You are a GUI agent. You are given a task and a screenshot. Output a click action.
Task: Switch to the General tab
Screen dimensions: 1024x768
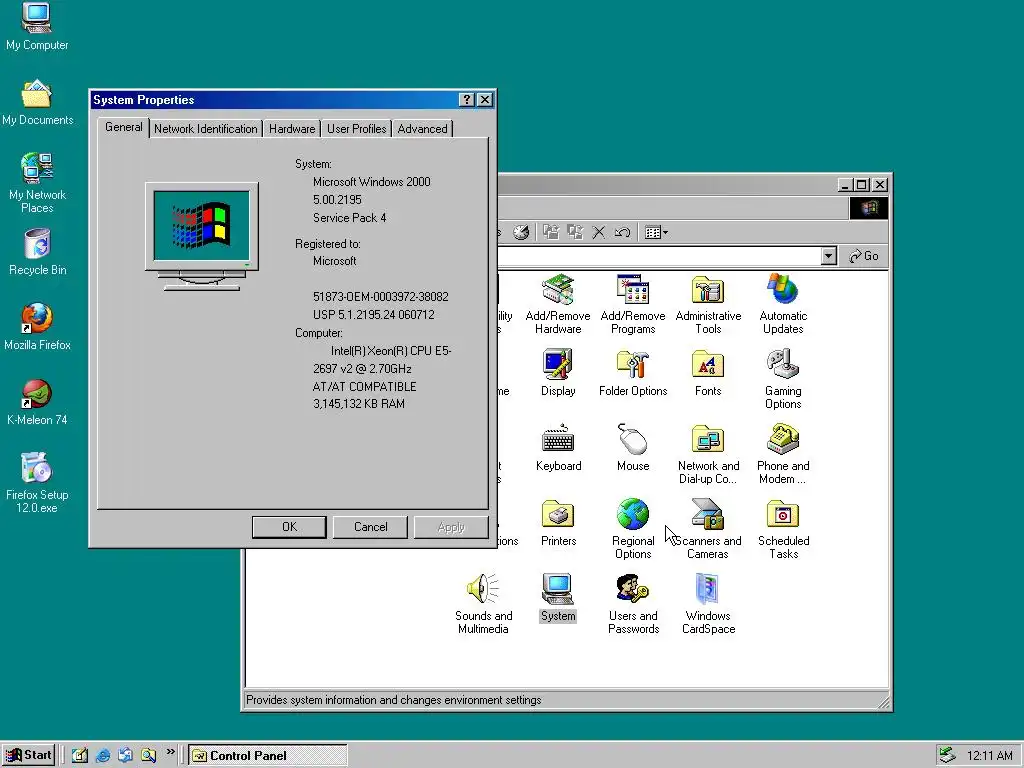[123, 127]
